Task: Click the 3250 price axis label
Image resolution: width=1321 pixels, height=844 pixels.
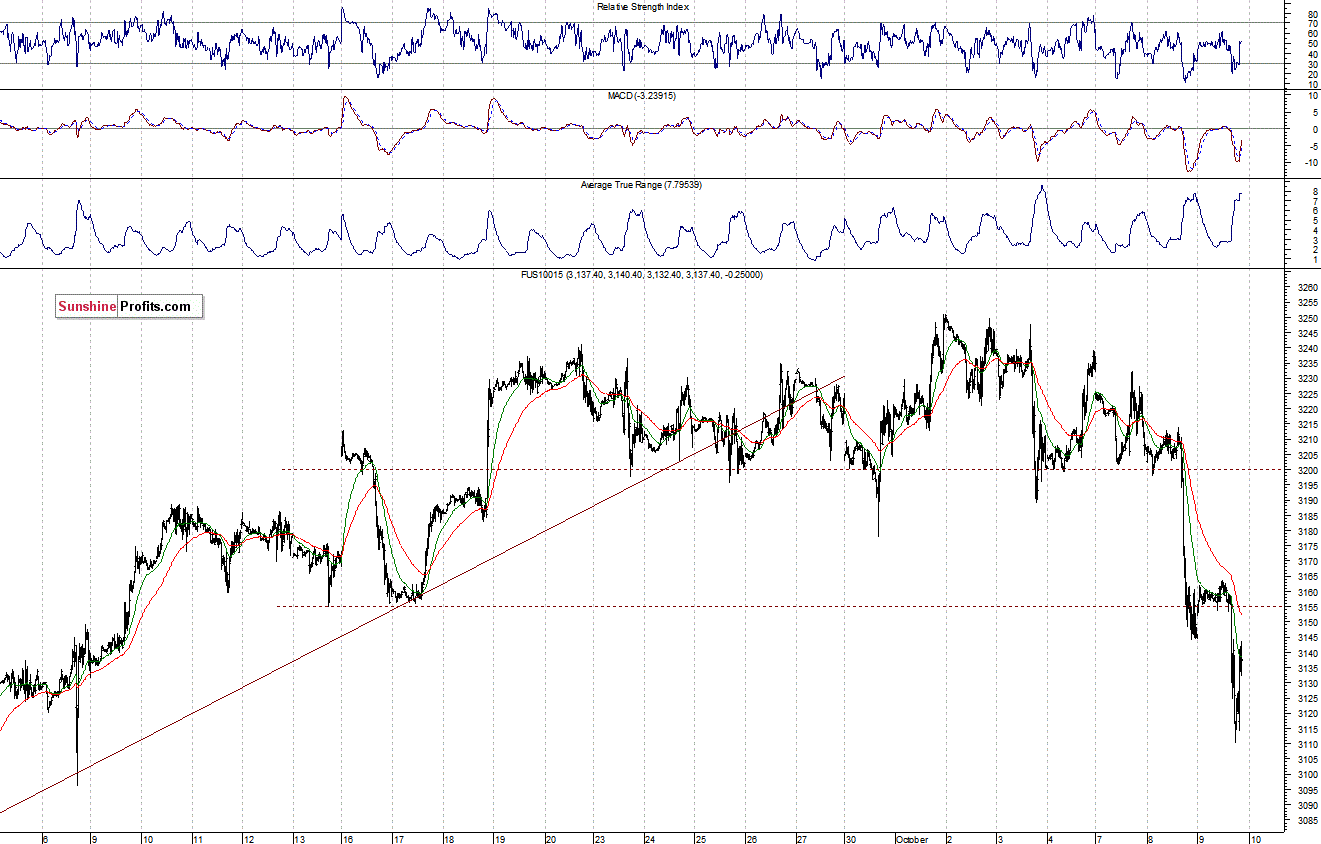Action: pyautogui.click(x=1308, y=318)
